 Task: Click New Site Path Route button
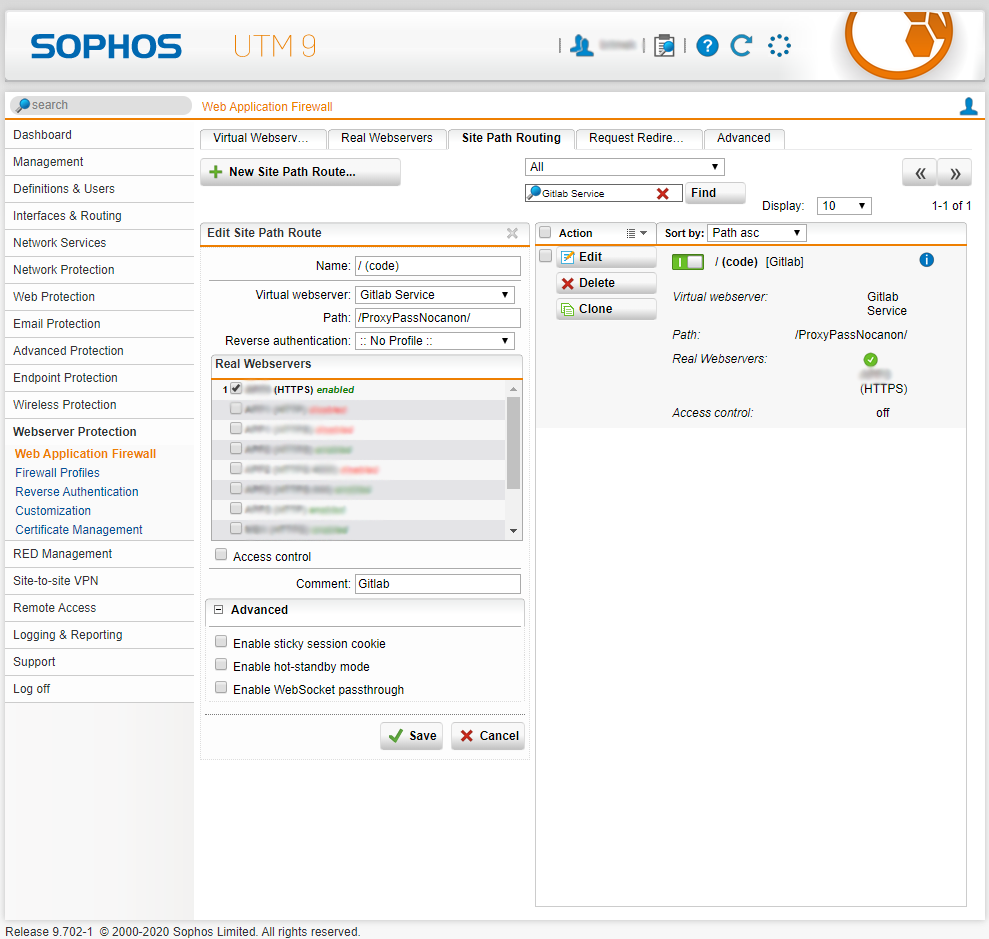pos(300,172)
